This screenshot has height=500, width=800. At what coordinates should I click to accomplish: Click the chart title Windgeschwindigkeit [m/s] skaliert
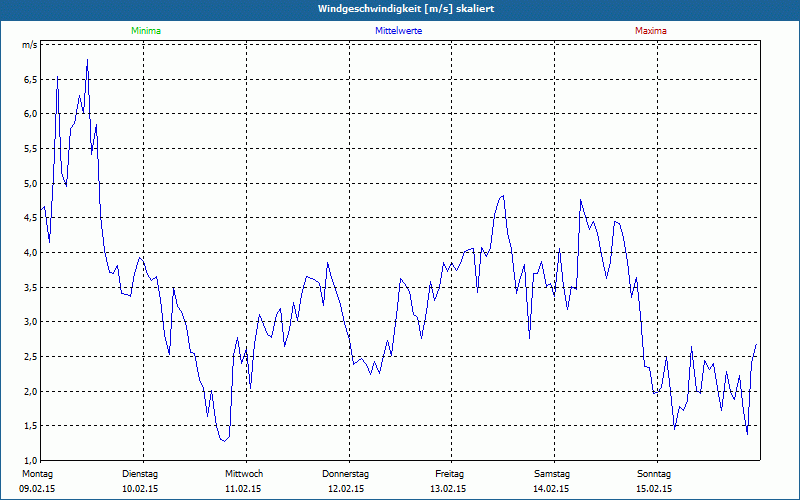pyautogui.click(x=406, y=9)
